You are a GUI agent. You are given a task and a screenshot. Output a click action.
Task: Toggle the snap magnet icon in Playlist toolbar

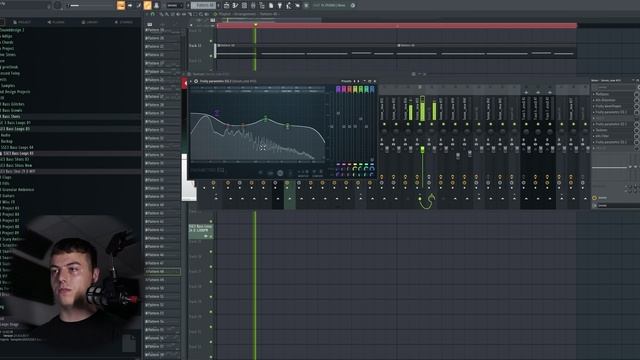click(x=153, y=14)
